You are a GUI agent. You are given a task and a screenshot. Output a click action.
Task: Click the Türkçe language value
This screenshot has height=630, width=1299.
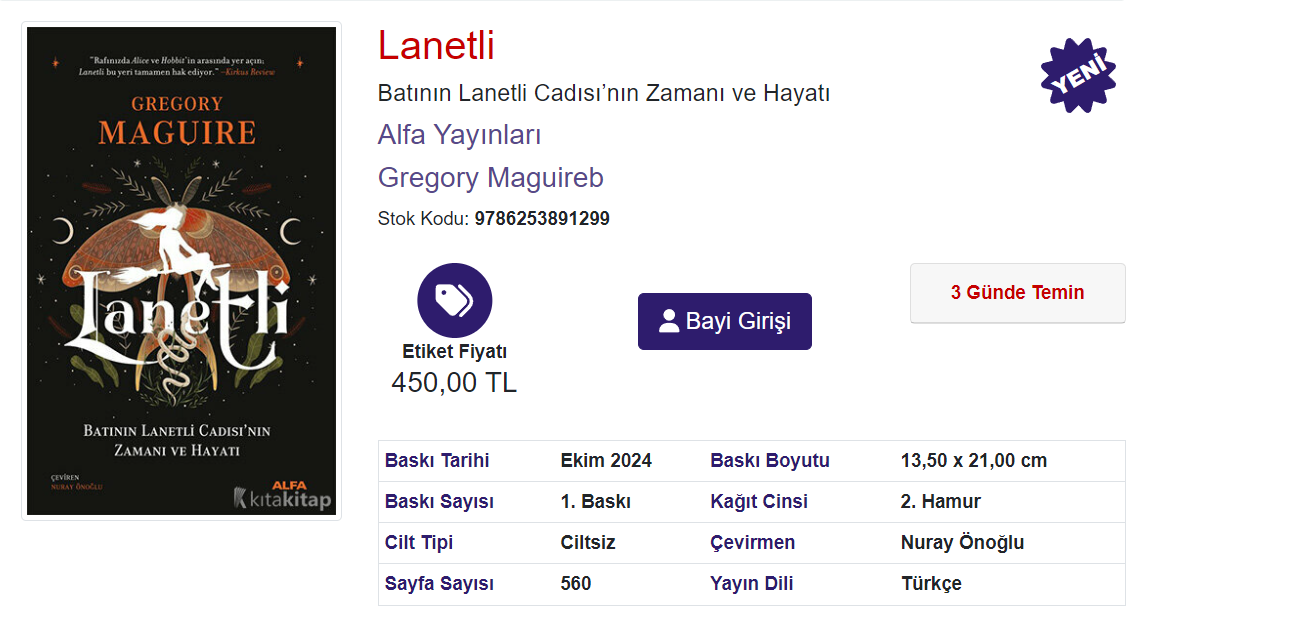[x=931, y=584]
